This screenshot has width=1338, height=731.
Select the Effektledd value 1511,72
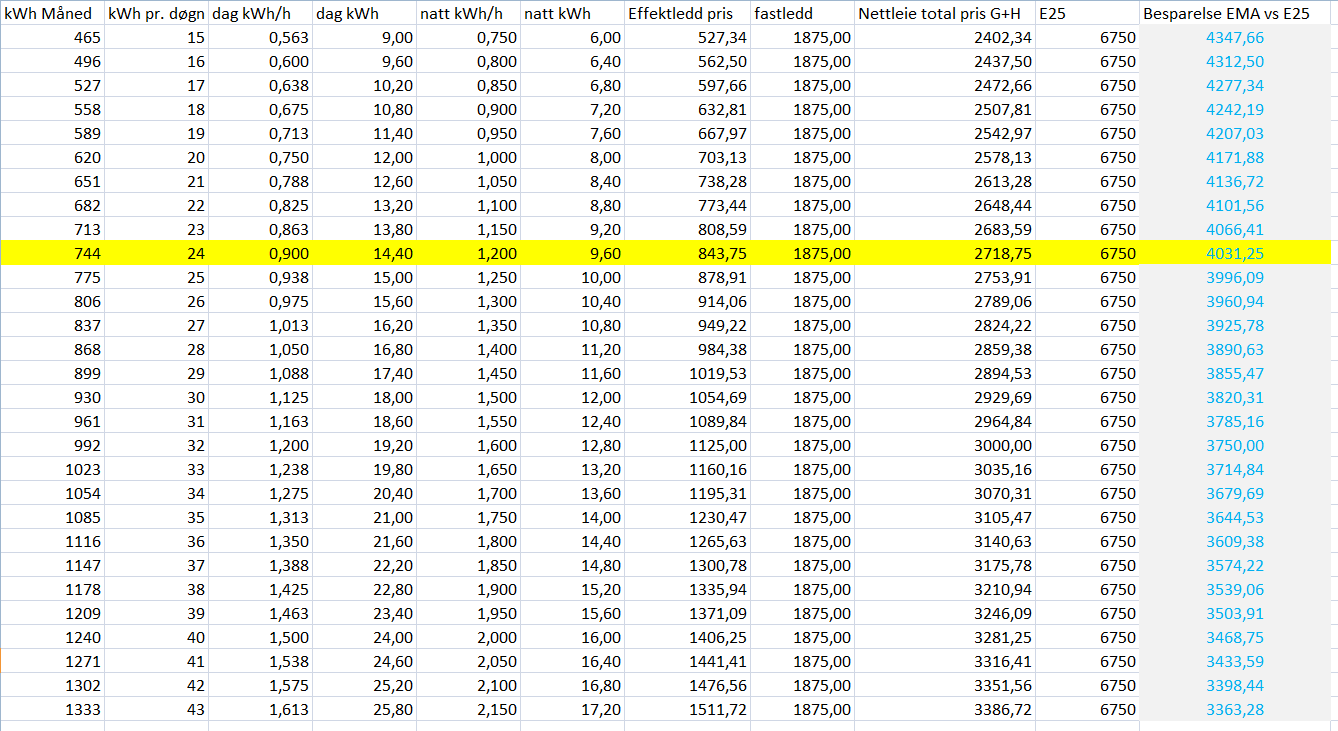(687, 710)
